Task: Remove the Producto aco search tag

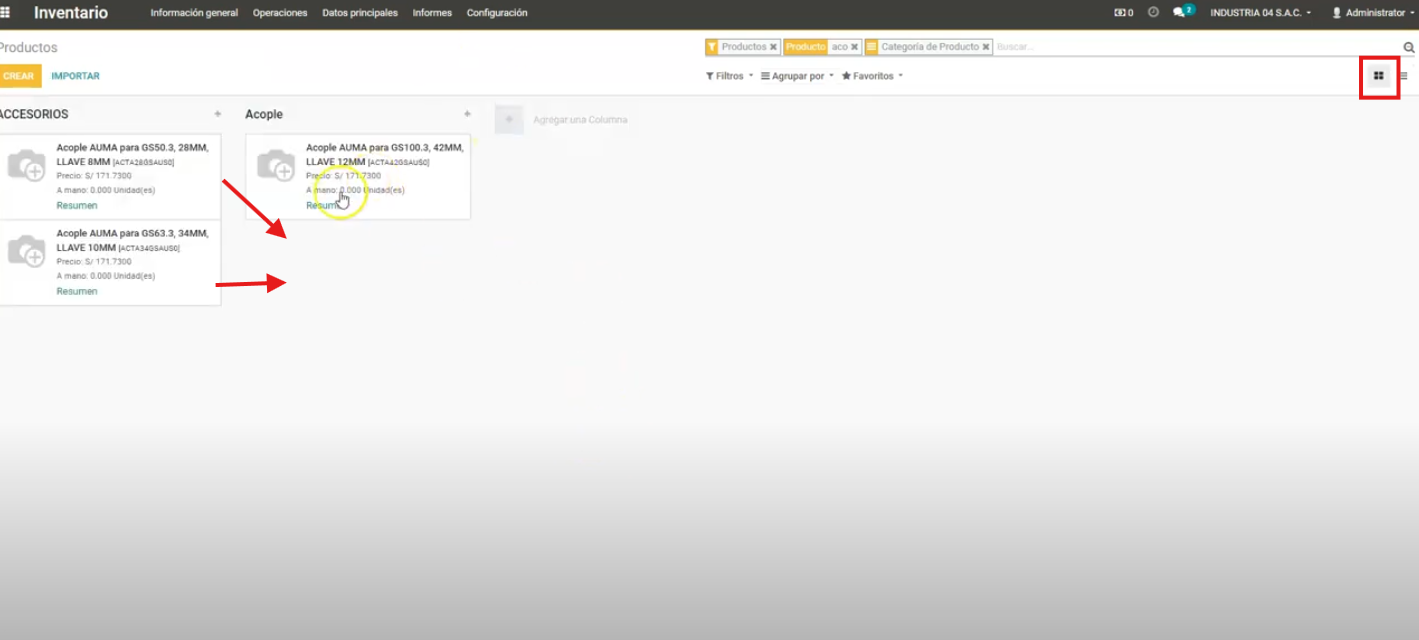Action: pyautogui.click(x=855, y=47)
